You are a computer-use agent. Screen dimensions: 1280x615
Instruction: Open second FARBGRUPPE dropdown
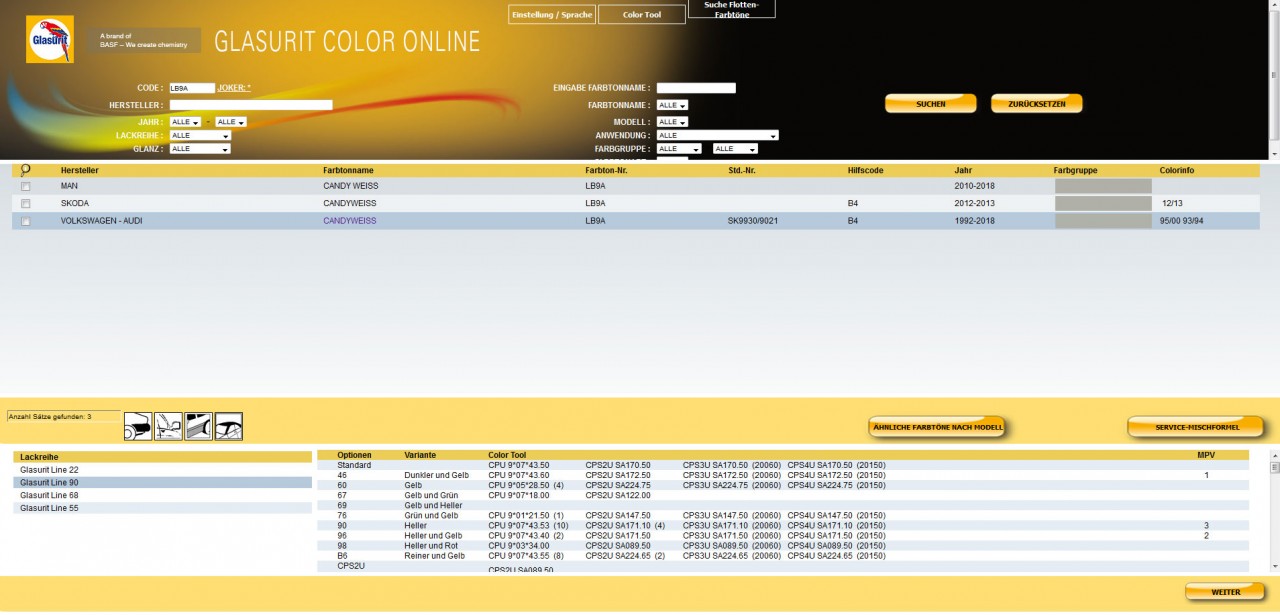click(x=735, y=149)
